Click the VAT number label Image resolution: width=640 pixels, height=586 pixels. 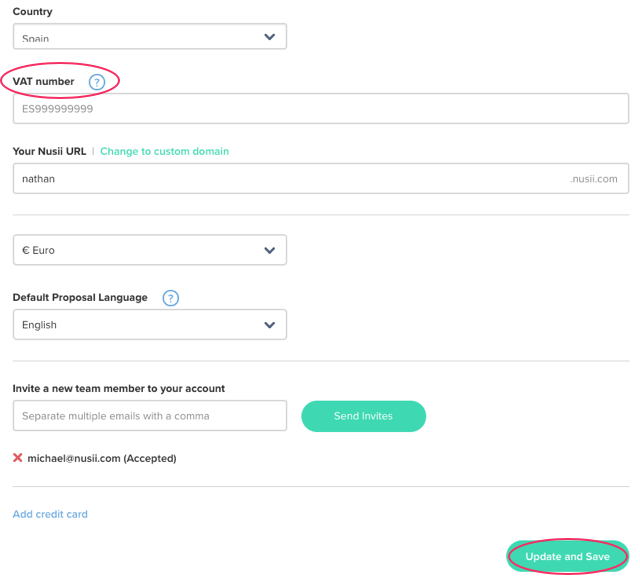[x=43, y=82]
